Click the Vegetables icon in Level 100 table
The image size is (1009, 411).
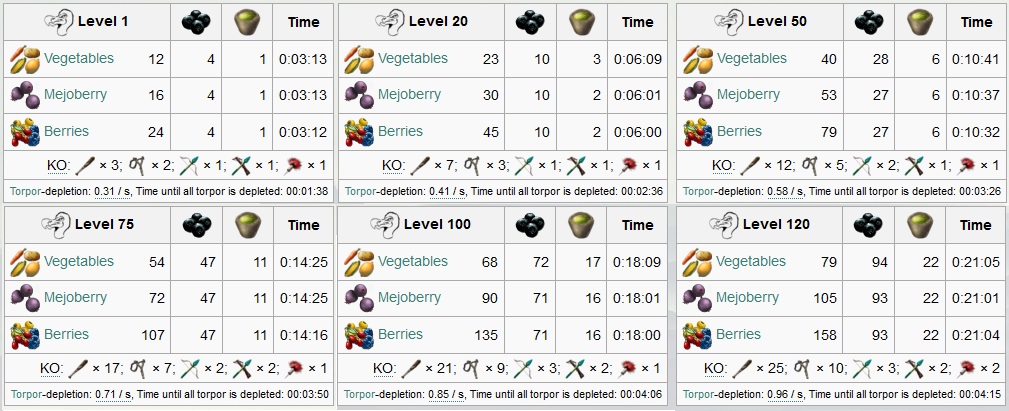[358, 262]
